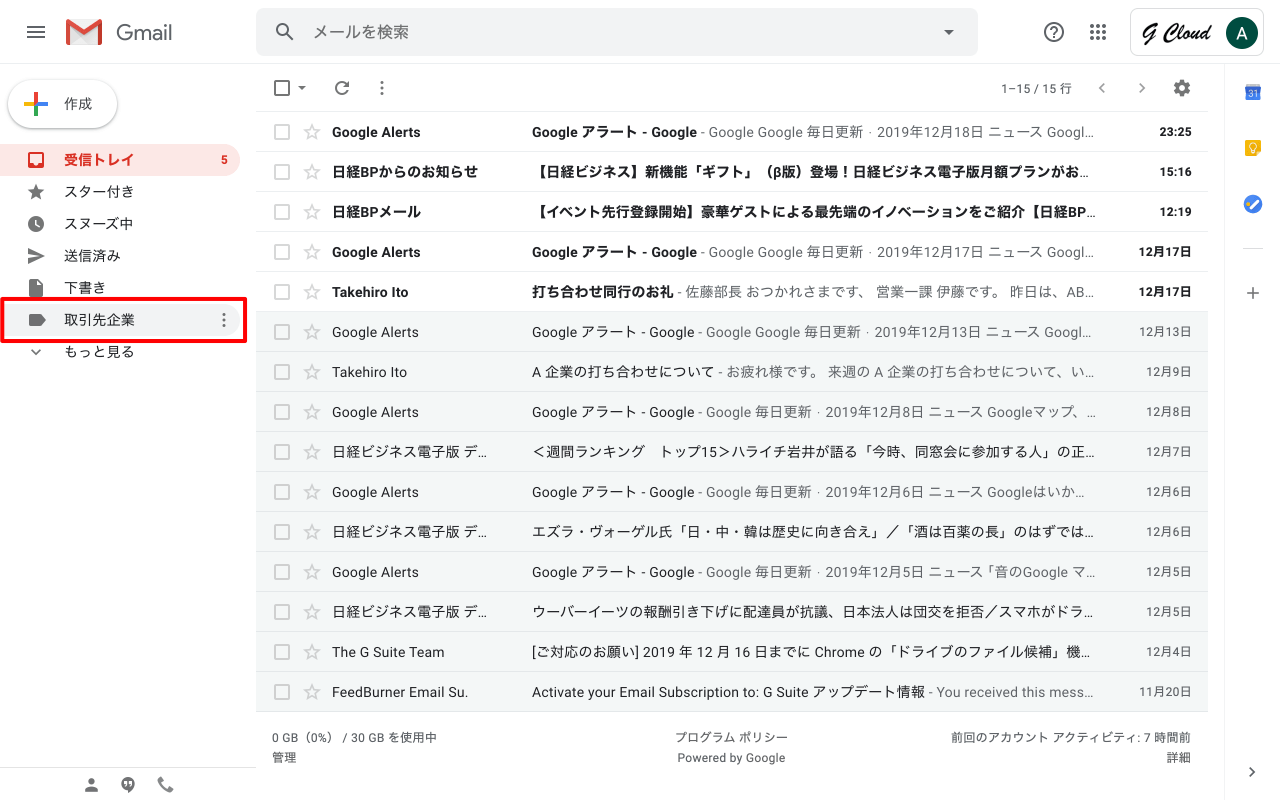Screen dimensions: 1280x800
Task: Open the Calendar side panel icon
Action: pos(1252,92)
